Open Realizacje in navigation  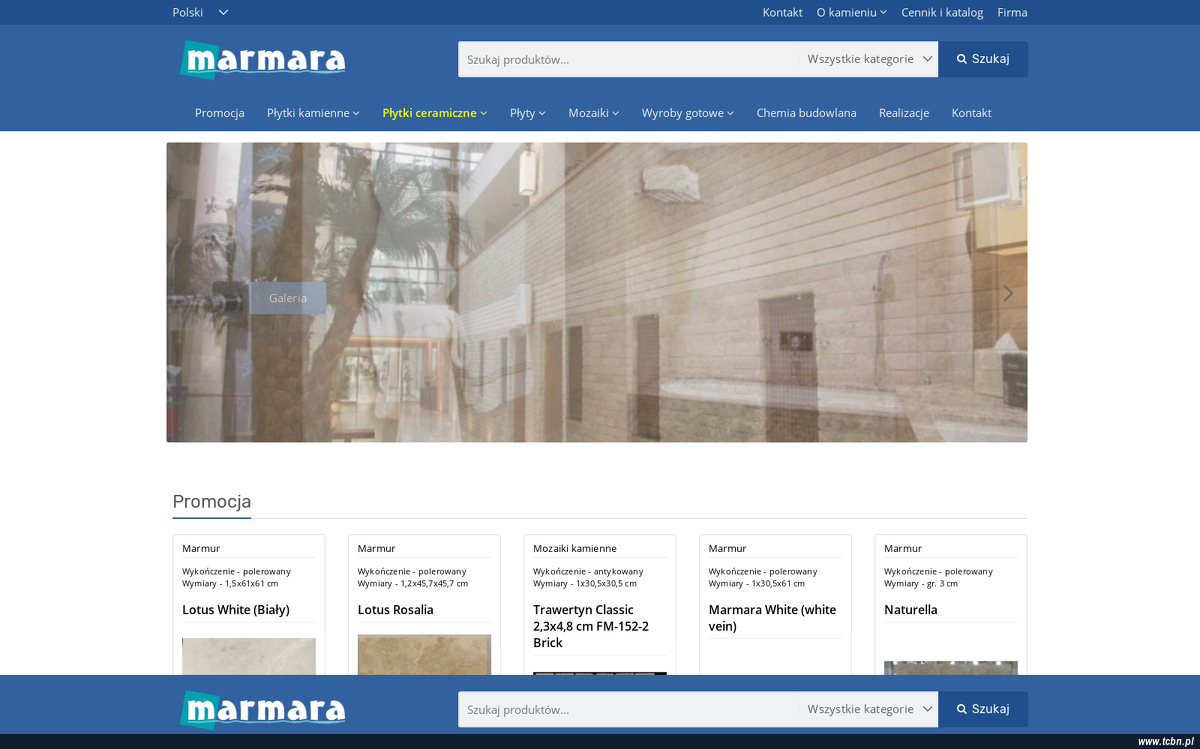point(904,113)
